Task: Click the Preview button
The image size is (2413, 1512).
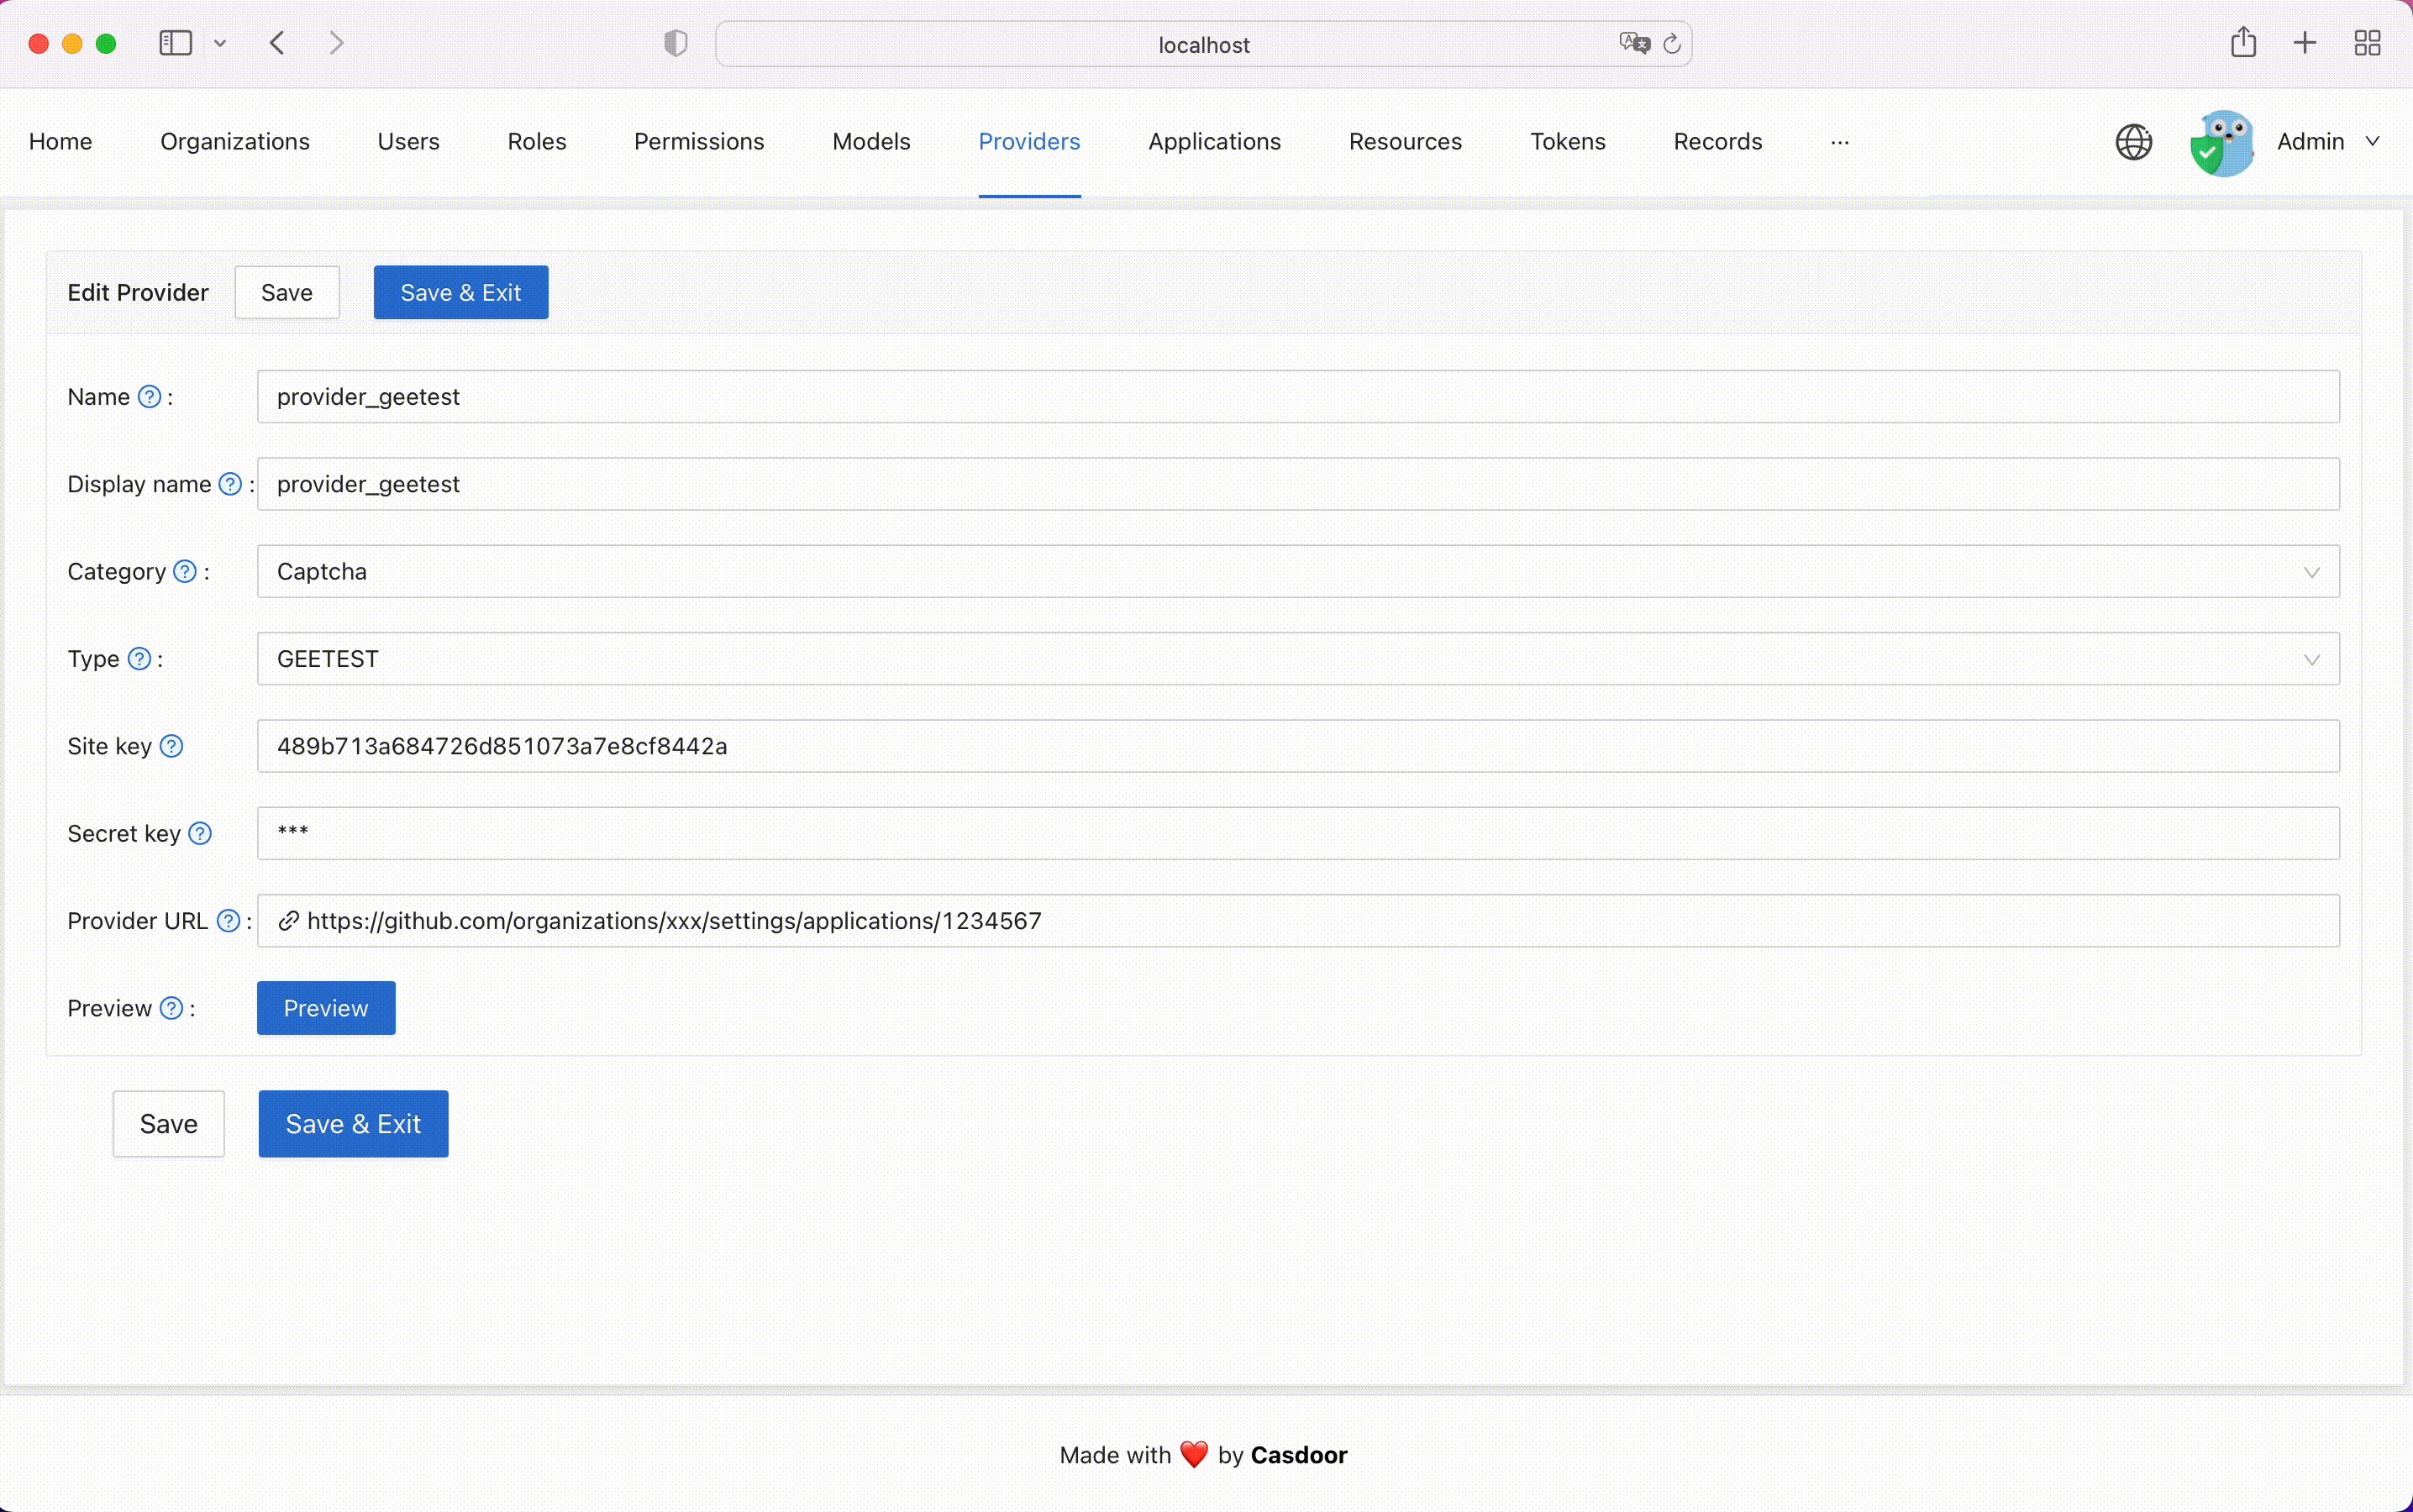Action: click(x=326, y=1008)
